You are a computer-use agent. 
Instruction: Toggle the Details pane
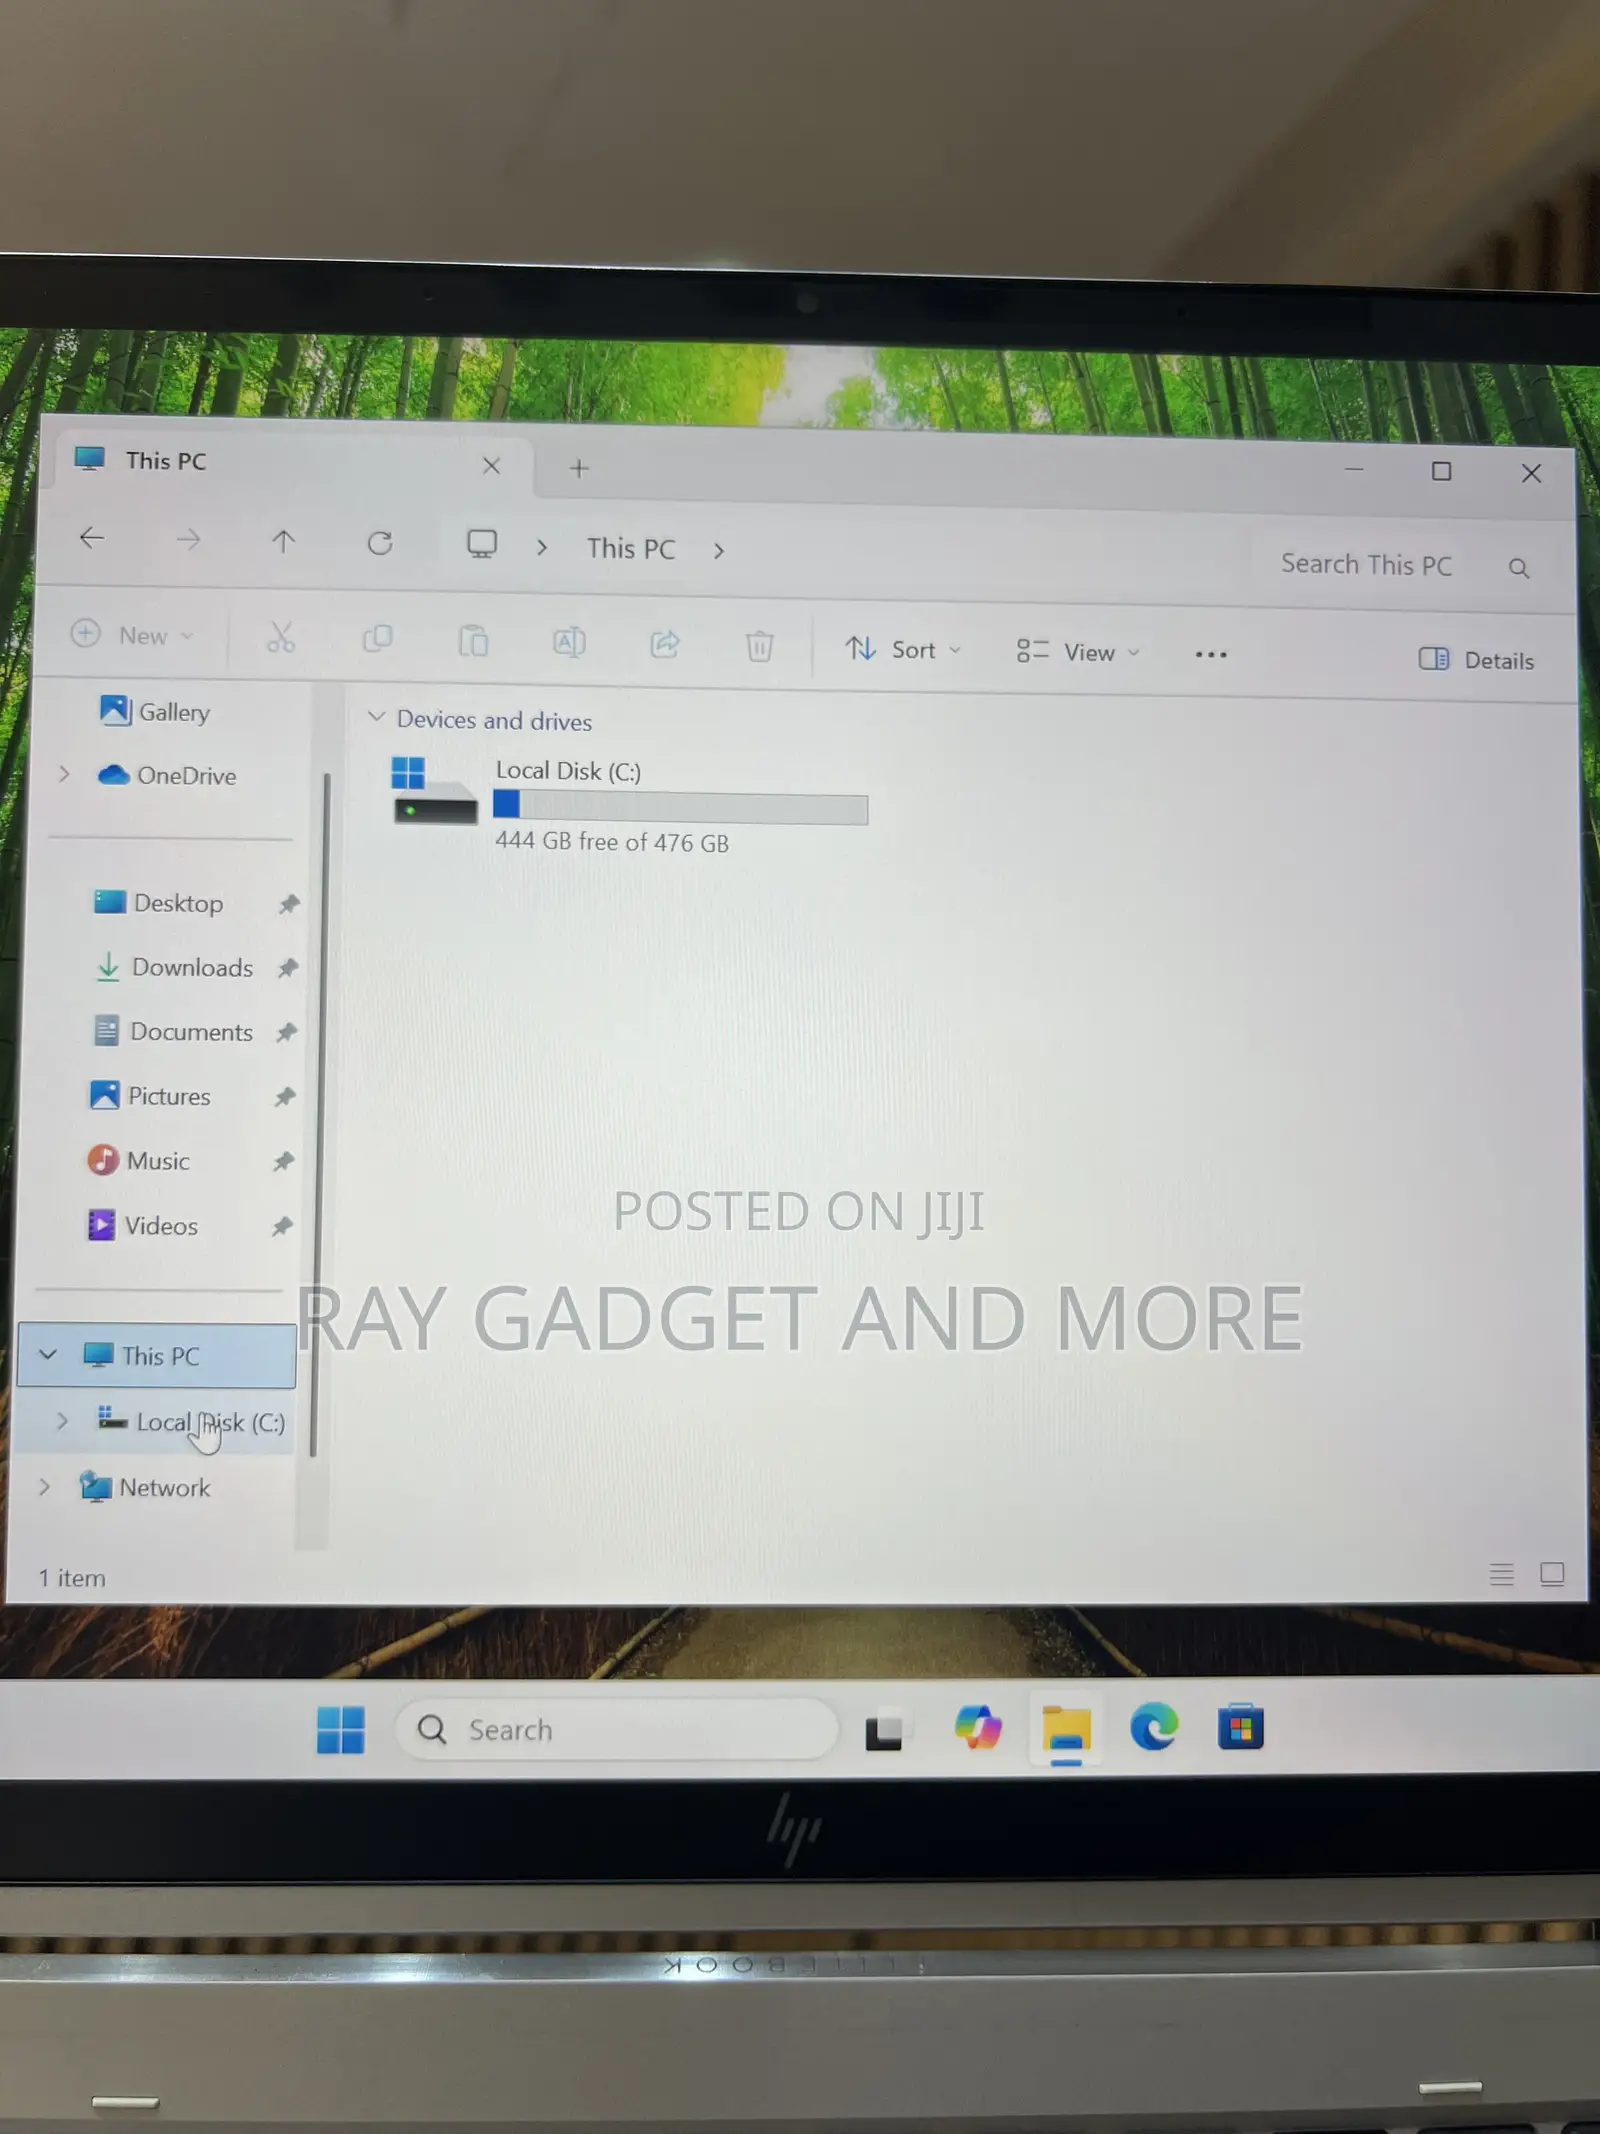[1477, 660]
